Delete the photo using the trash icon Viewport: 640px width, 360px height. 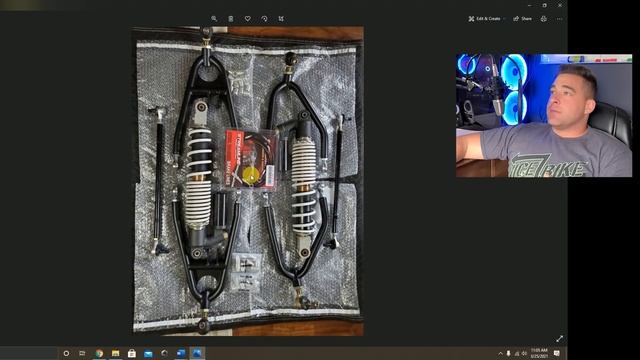pos(231,19)
